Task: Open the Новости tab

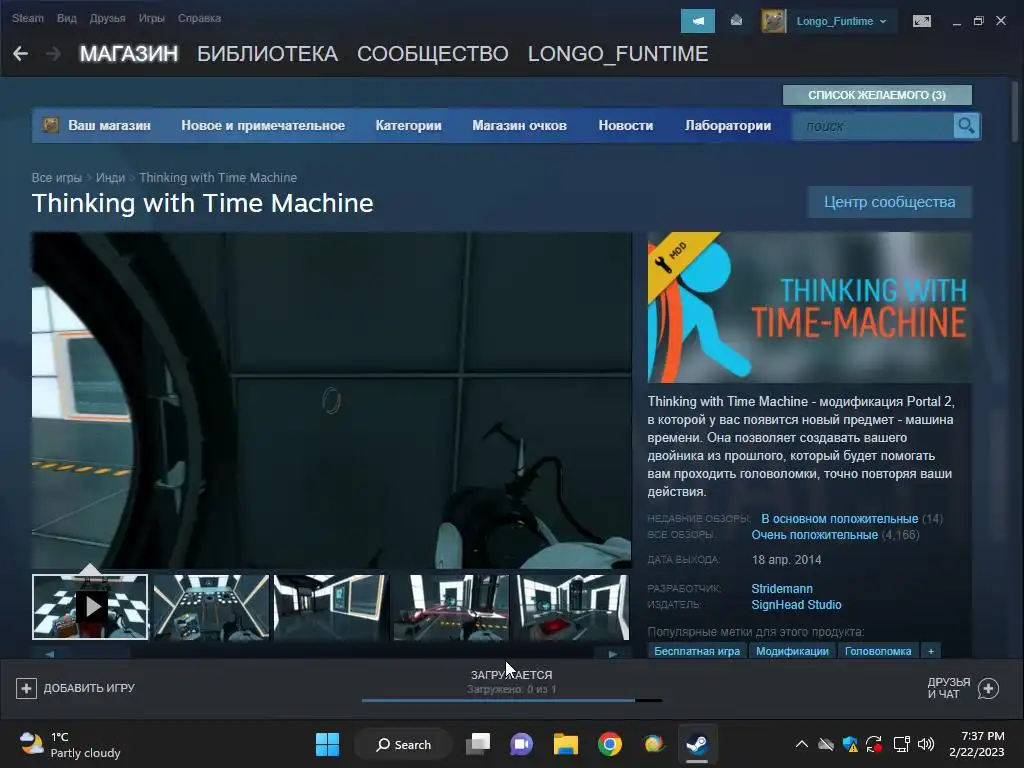Action: [x=626, y=125]
